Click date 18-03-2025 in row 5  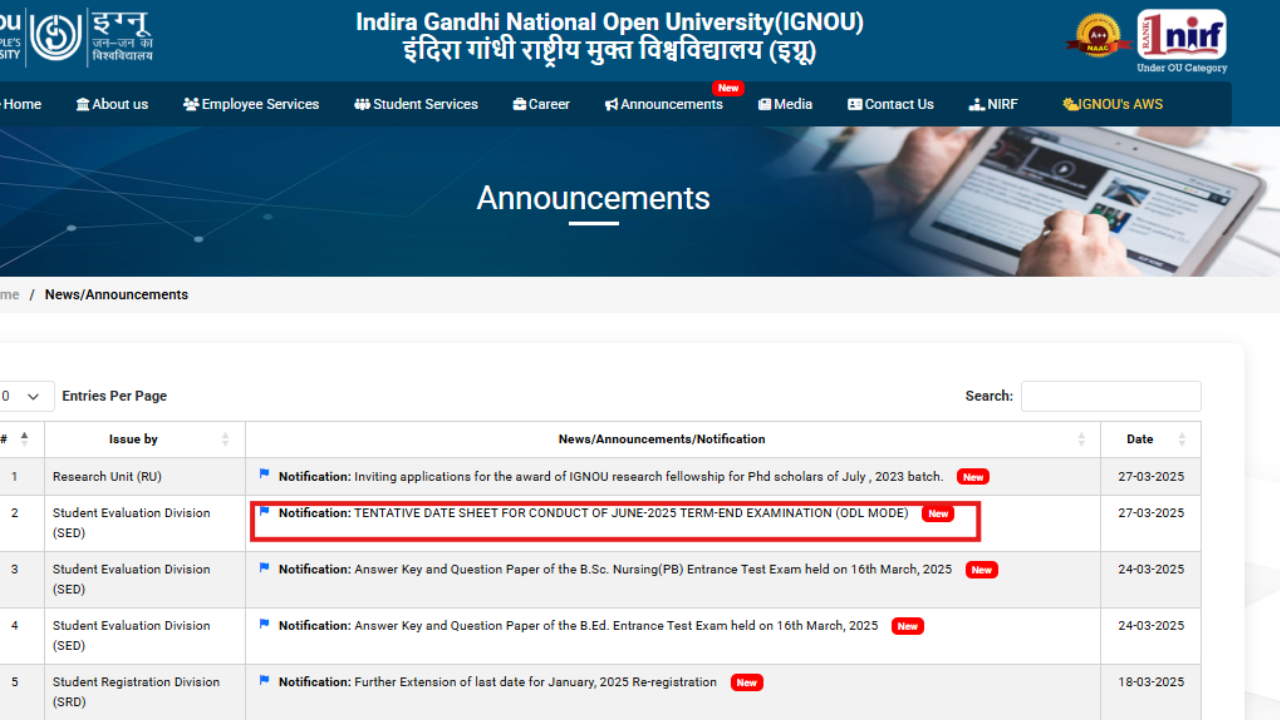(1151, 682)
